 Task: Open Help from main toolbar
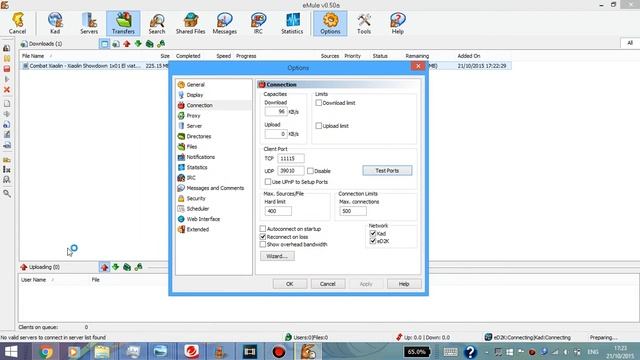click(398, 23)
